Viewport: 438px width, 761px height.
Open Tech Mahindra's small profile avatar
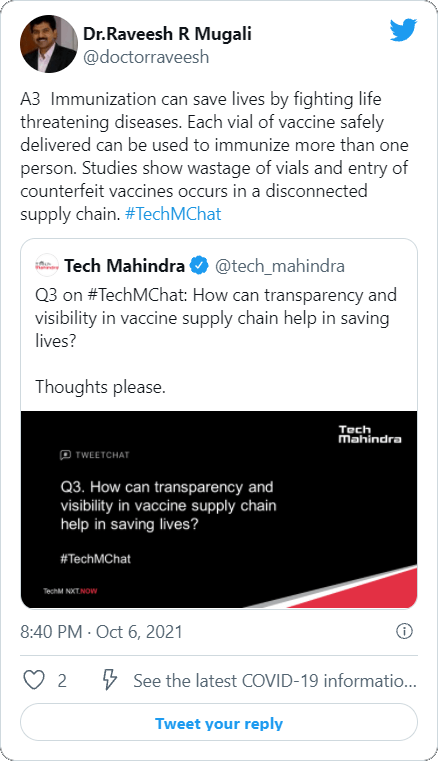pyautogui.click(x=47, y=265)
